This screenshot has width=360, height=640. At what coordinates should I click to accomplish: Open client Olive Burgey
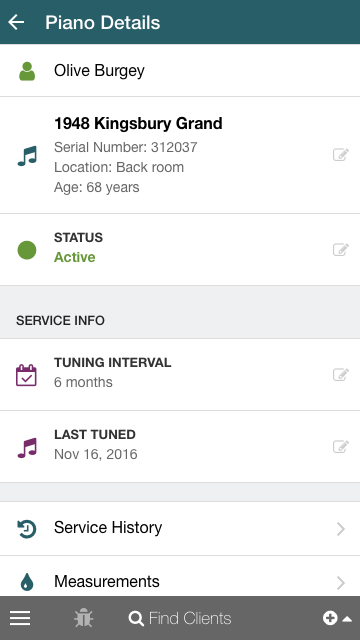pos(180,70)
